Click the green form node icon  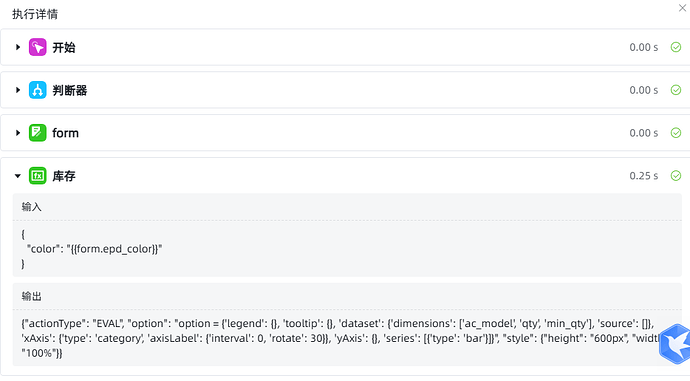(37, 133)
